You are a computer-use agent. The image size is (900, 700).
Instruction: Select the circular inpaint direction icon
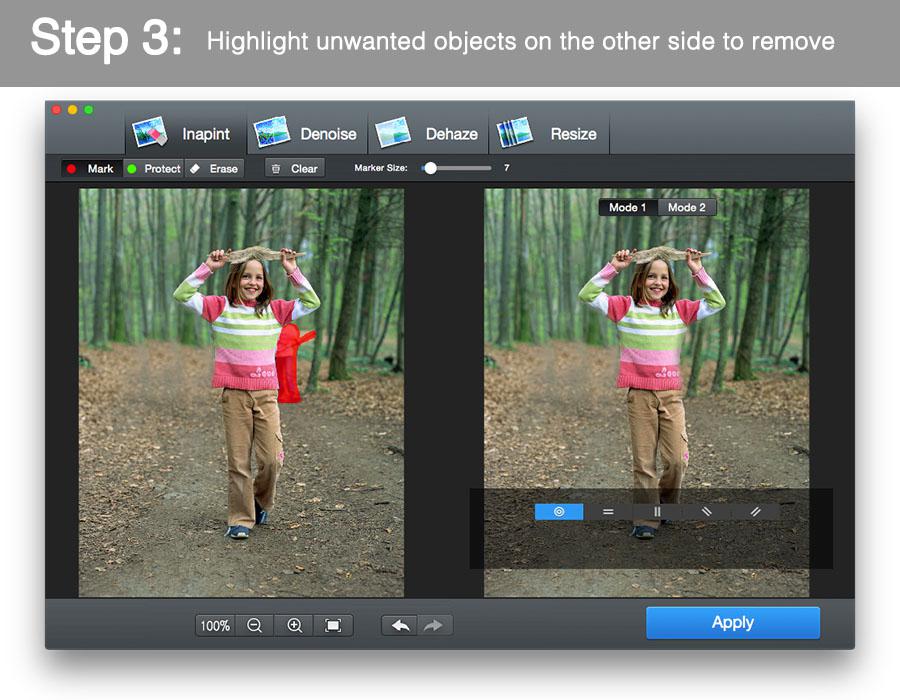point(559,511)
